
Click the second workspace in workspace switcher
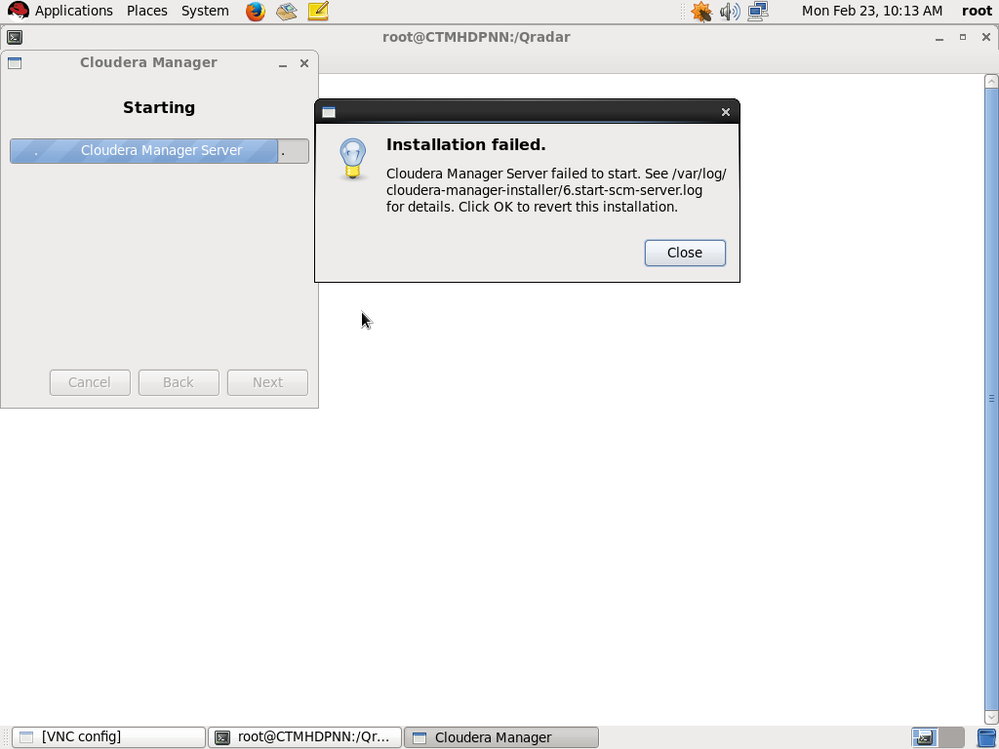coord(951,737)
